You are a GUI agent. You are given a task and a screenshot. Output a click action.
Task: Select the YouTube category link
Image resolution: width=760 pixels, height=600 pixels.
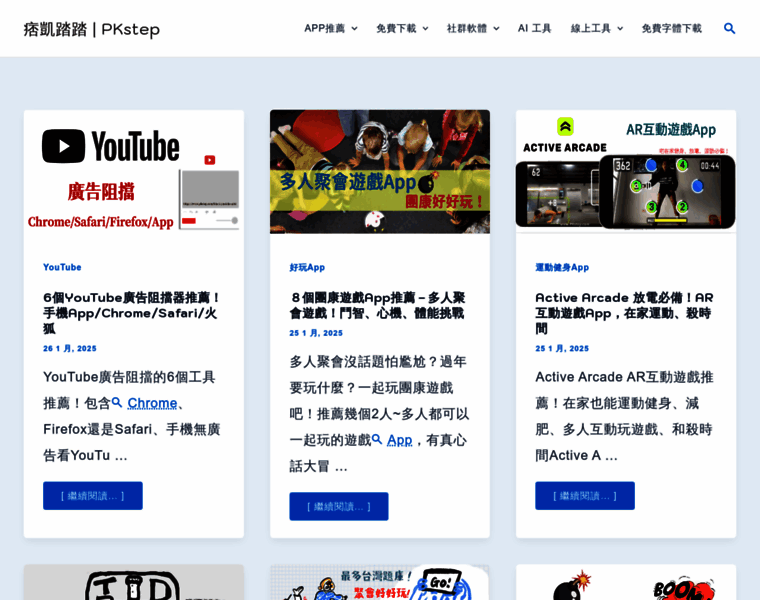[62, 267]
